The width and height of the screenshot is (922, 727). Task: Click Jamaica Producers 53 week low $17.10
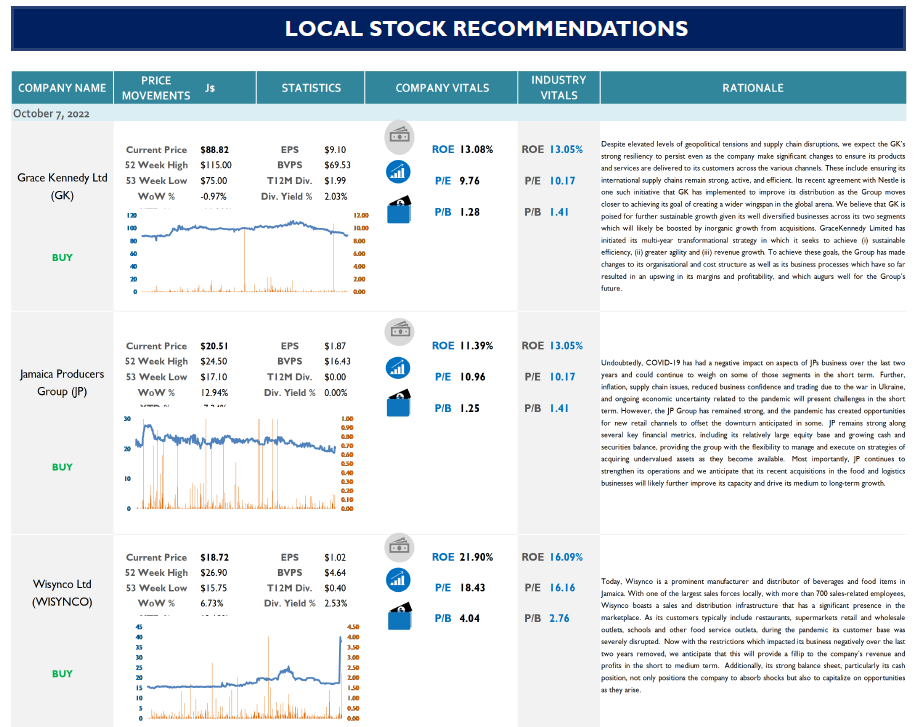tap(213, 376)
